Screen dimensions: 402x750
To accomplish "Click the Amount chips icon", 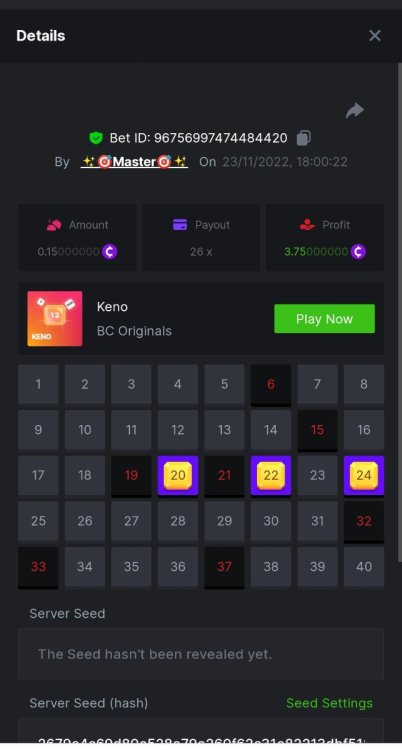I will click(55, 224).
